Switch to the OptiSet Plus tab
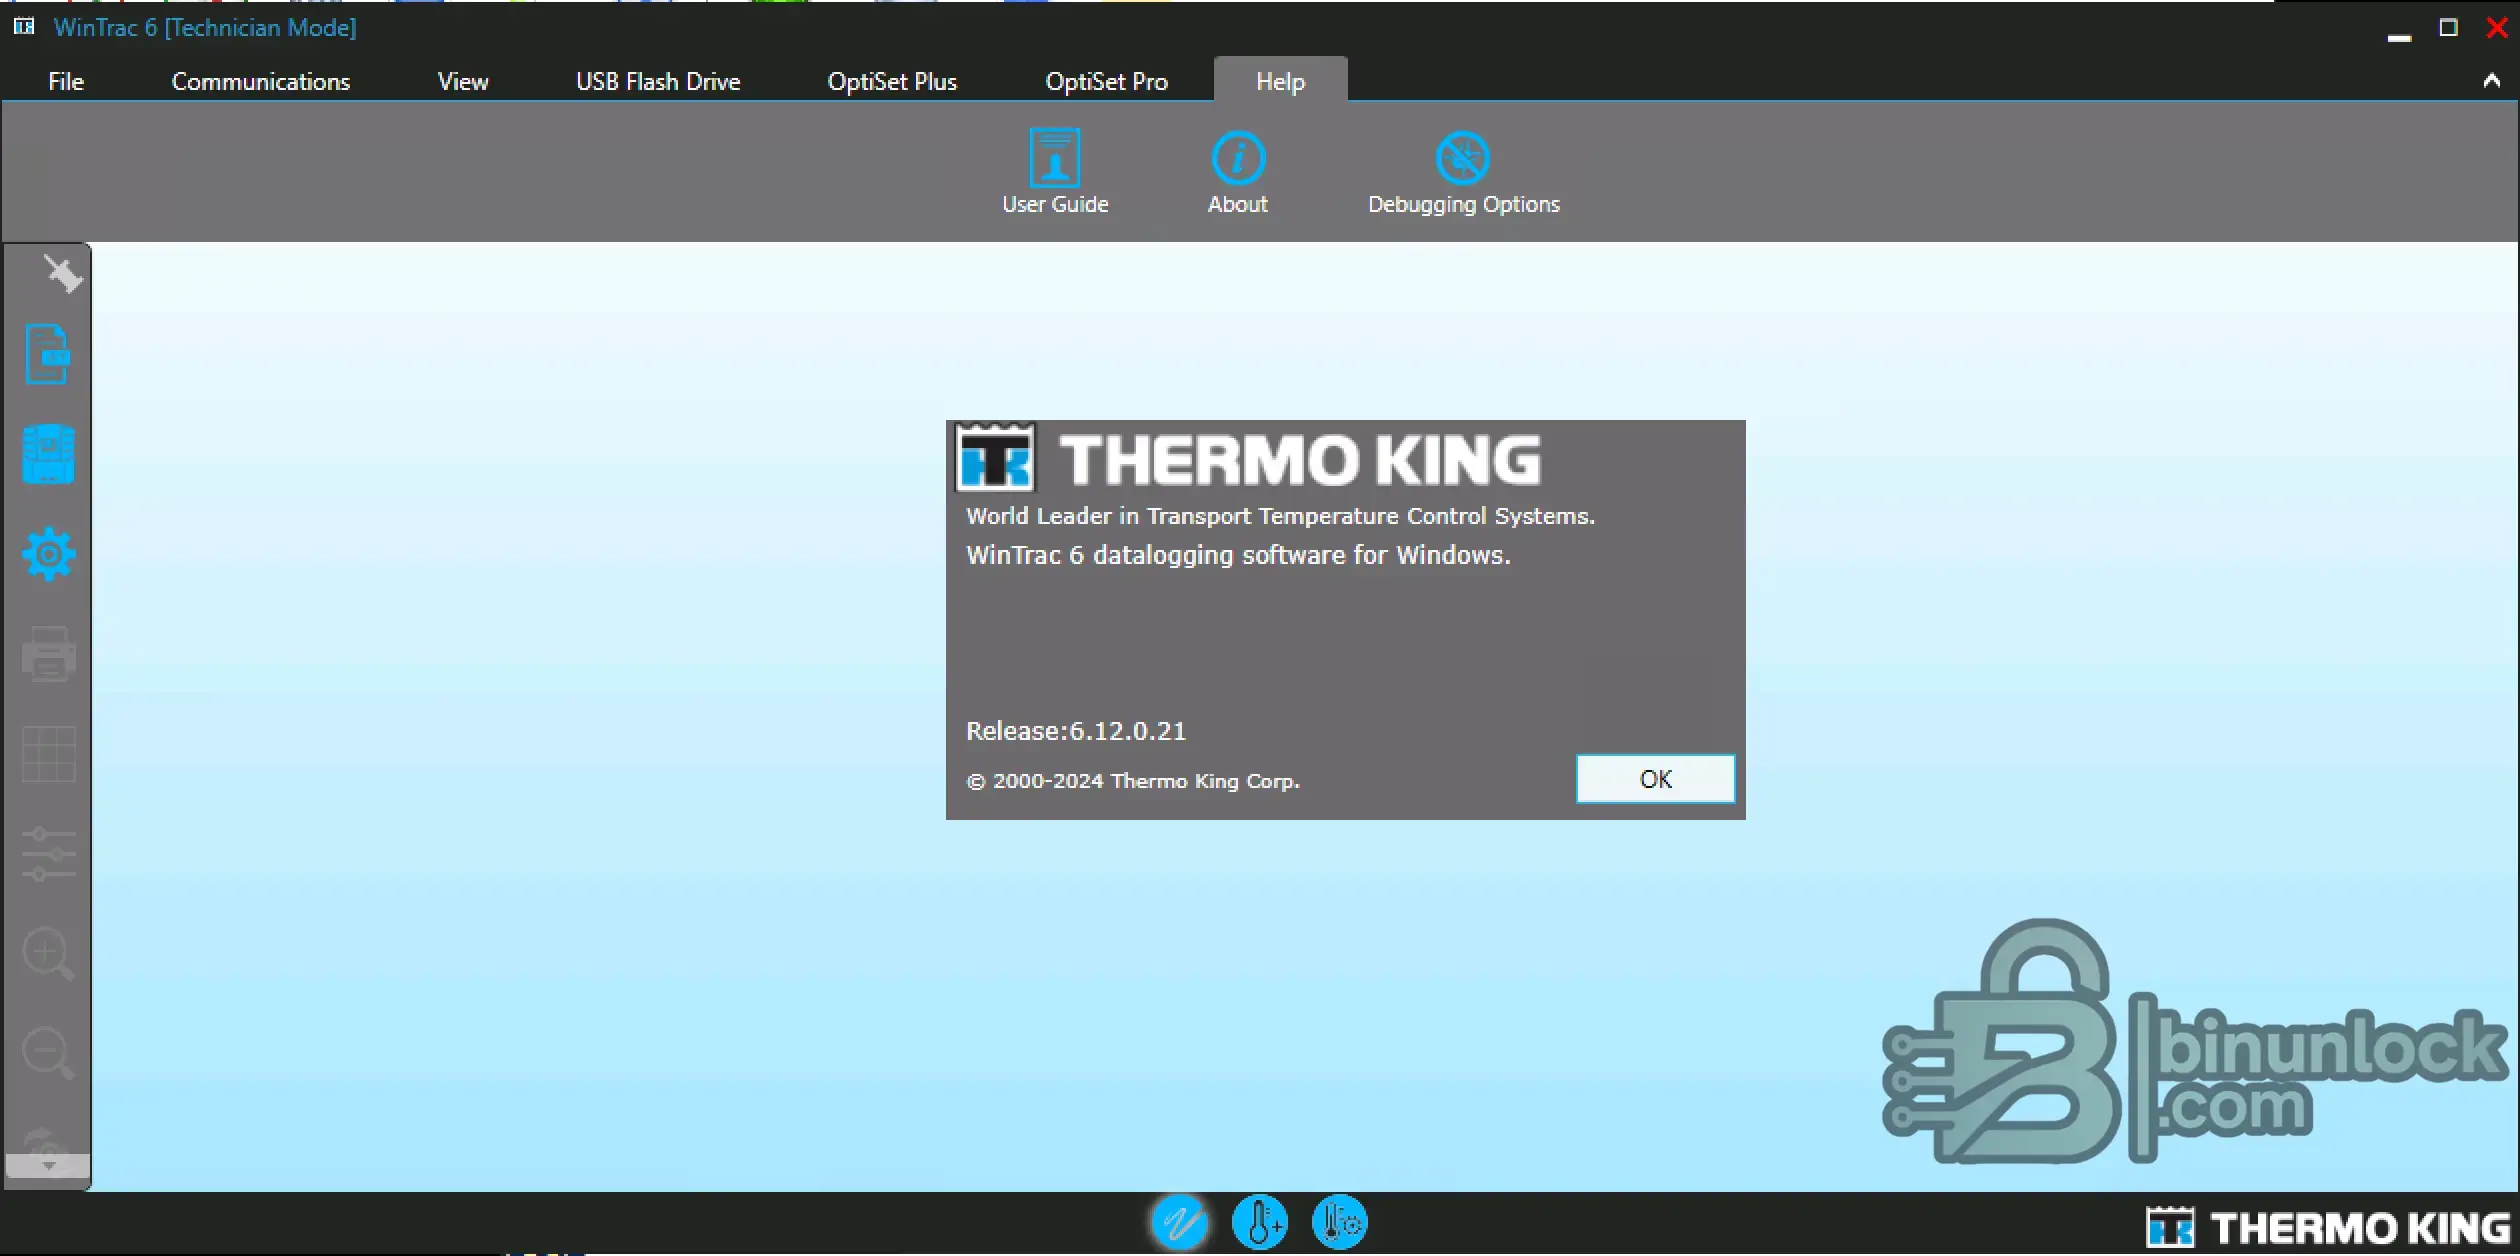Image resolution: width=2520 pixels, height=1256 pixels. click(892, 81)
